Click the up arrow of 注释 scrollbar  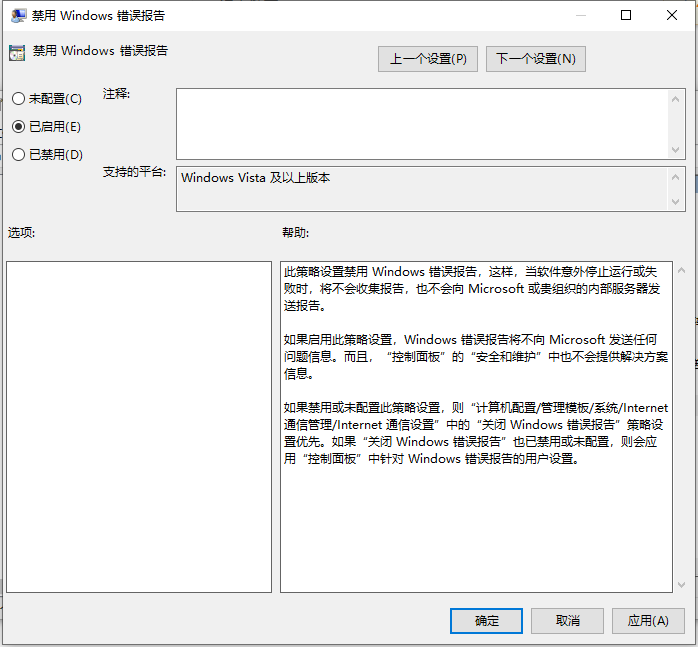[675, 99]
